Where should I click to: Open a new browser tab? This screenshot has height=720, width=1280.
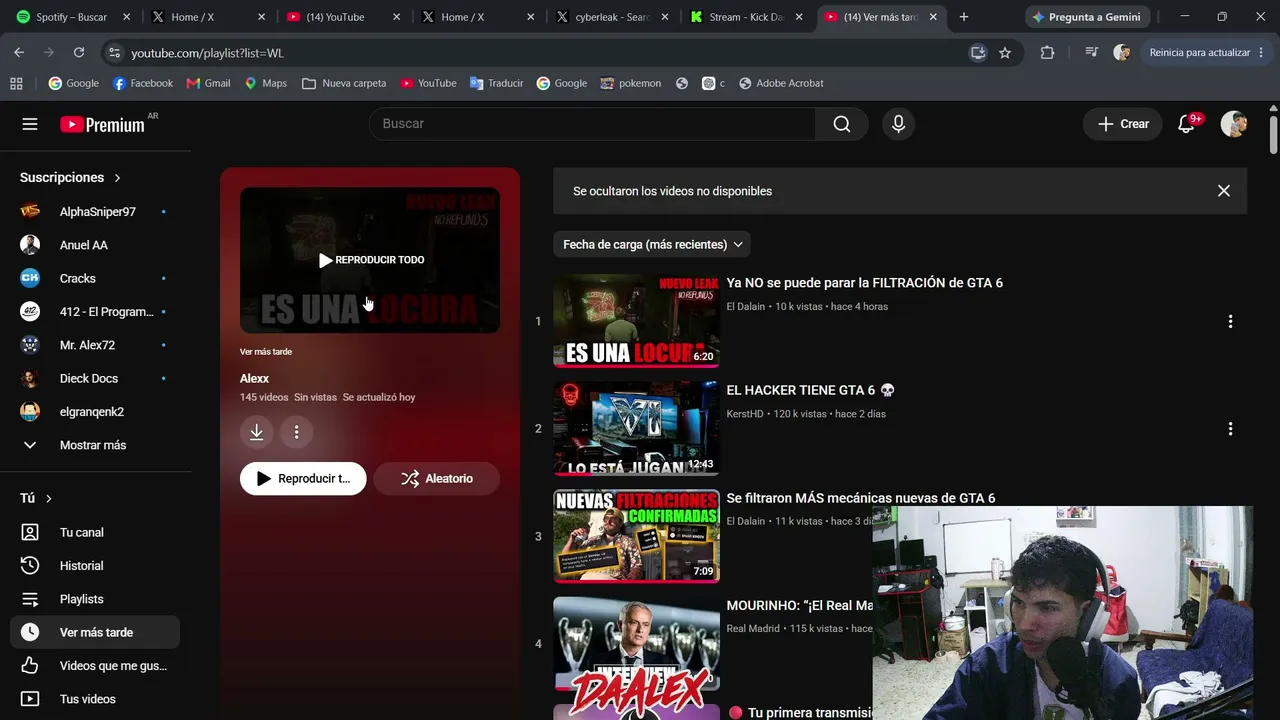tap(964, 17)
